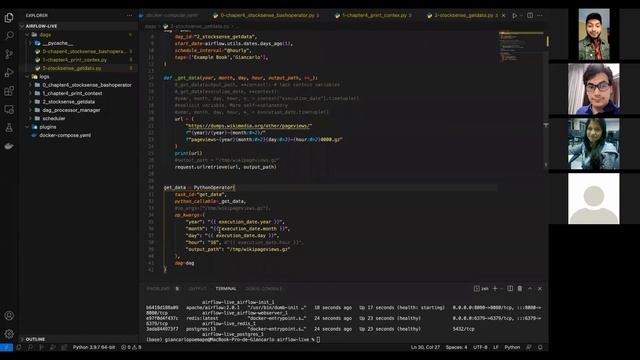Change the Python language mode in status bar
Screen dimensions: 640x360
(x=512, y=347)
